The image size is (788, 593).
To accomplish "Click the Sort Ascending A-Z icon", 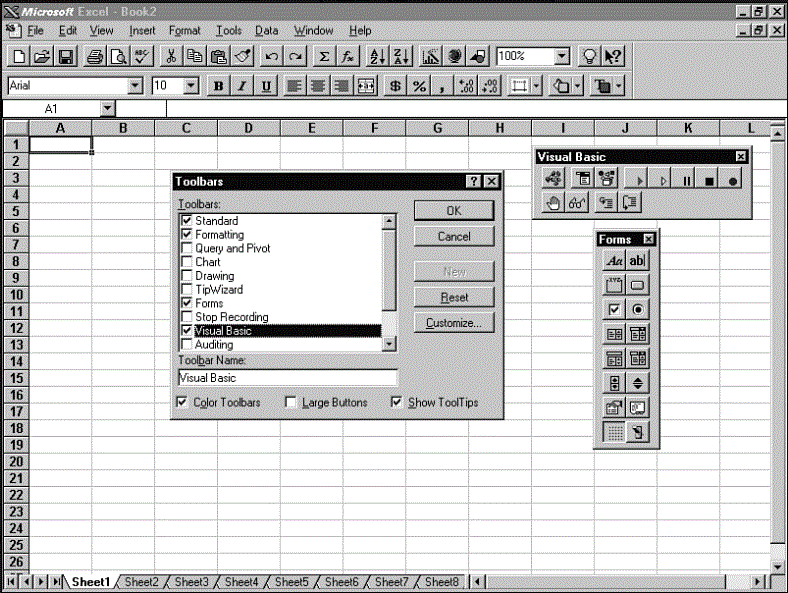I will [377, 56].
